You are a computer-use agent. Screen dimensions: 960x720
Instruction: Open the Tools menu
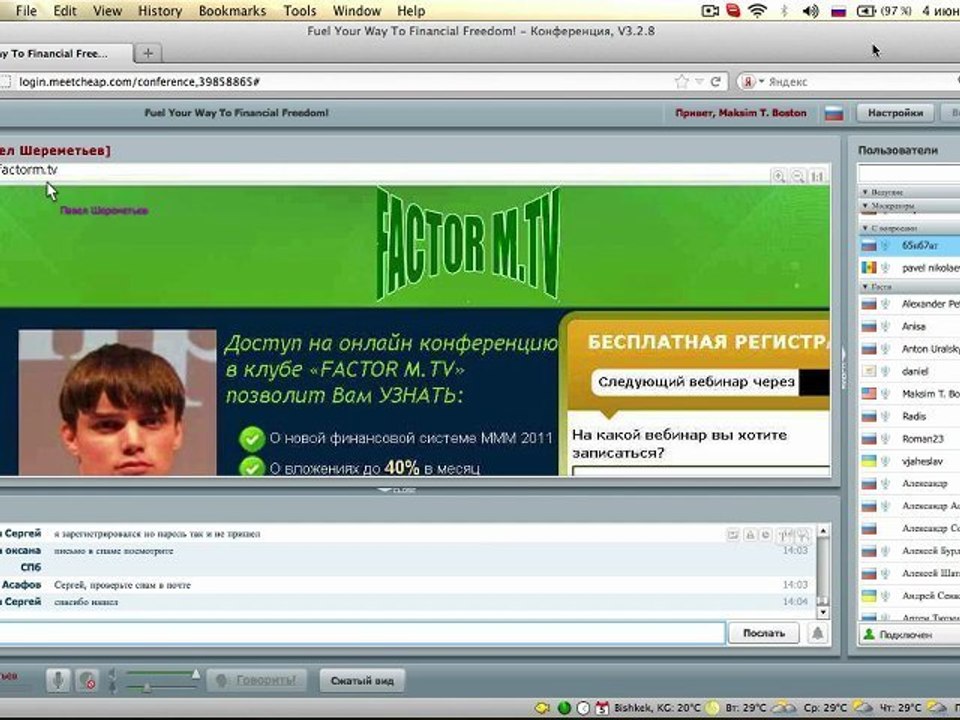(300, 10)
